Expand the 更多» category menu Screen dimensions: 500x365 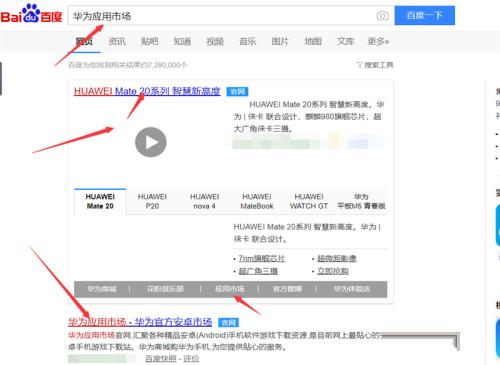[378, 42]
